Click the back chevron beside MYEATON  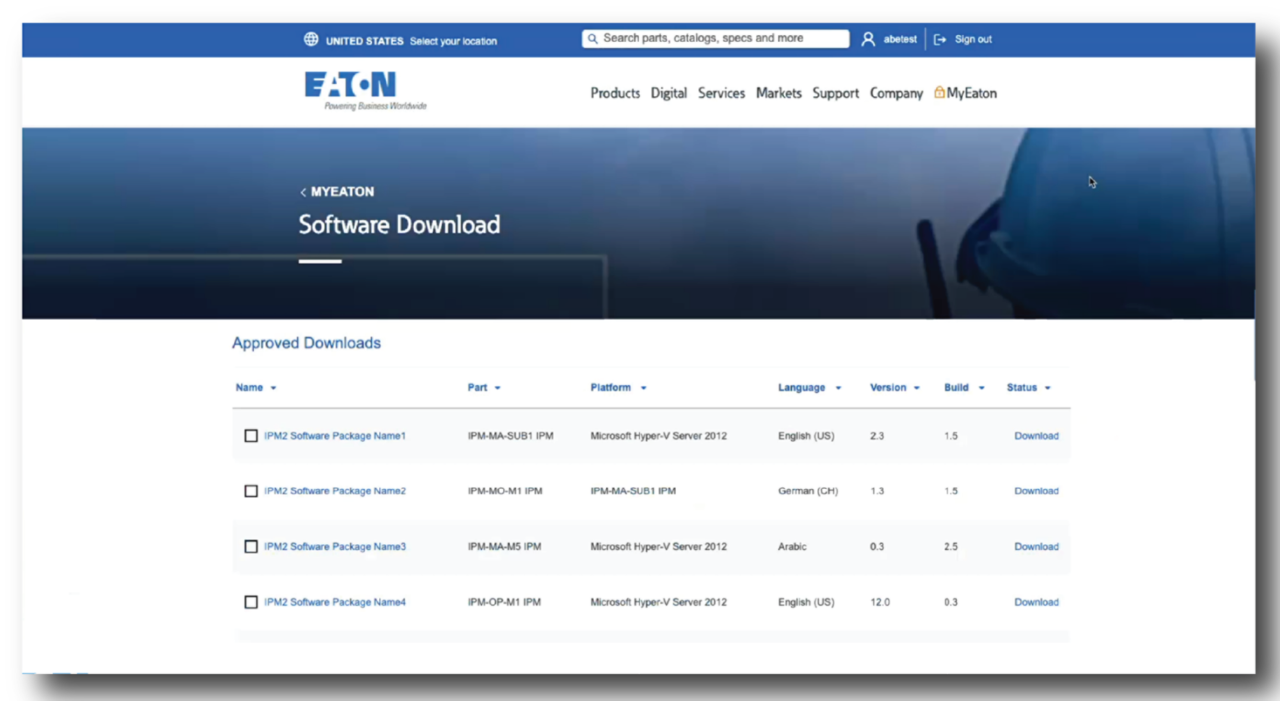pos(303,192)
